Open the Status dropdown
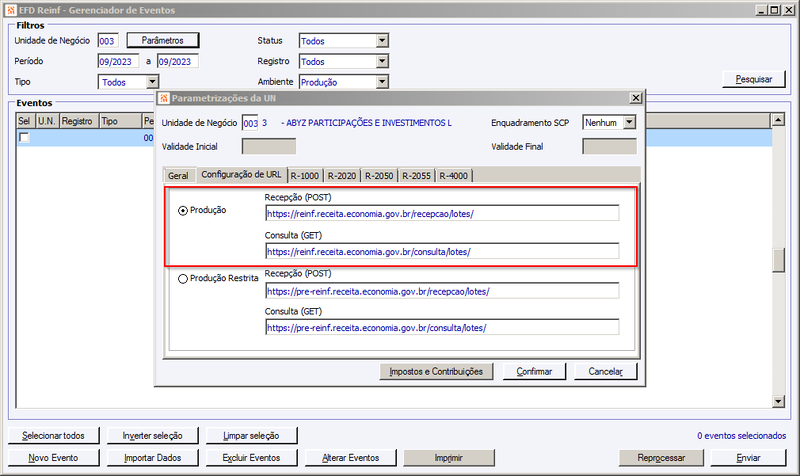800x476 pixels. point(382,41)
